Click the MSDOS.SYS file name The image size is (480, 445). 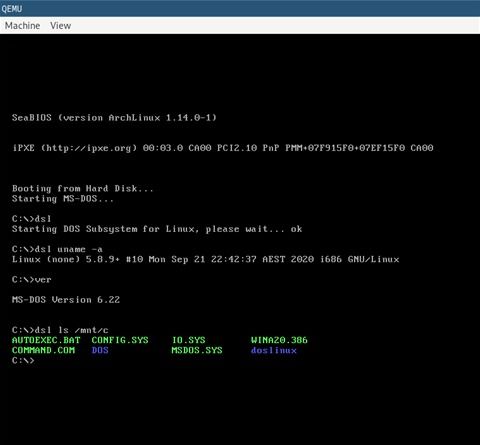click(x=197, y=350)
